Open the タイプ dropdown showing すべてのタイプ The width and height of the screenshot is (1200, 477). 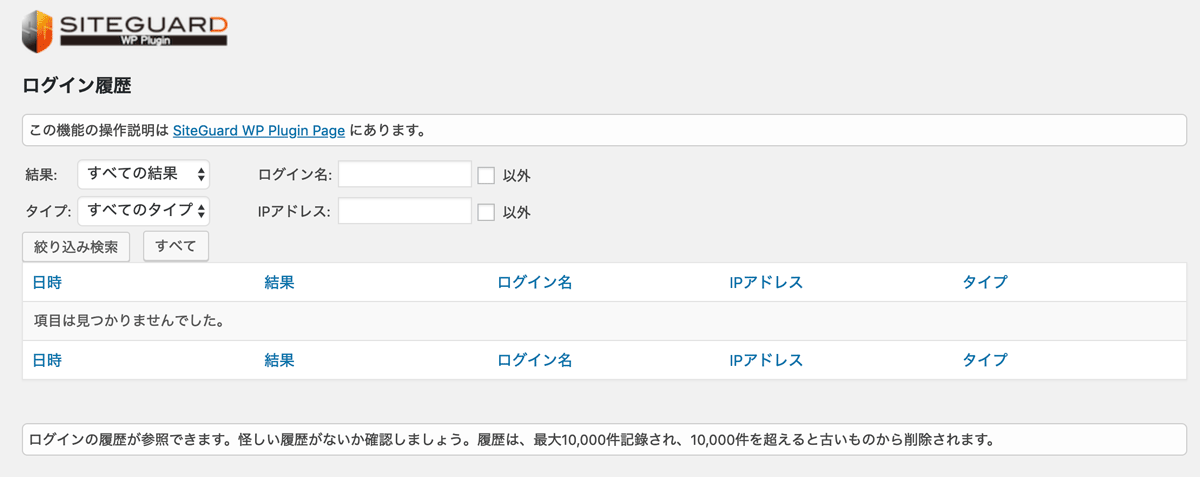pos(144,210)
